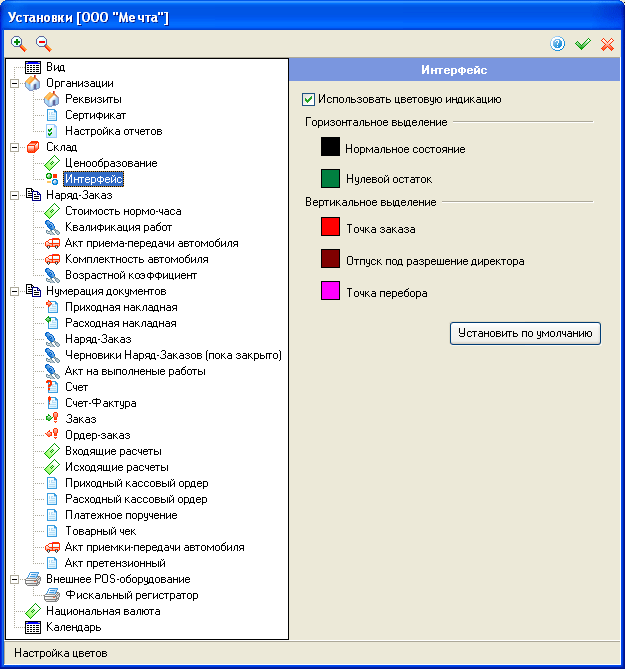625x669 pixels.
Task: Click the printer icon beside Фискальный регистратор
Action: (52, 595)
